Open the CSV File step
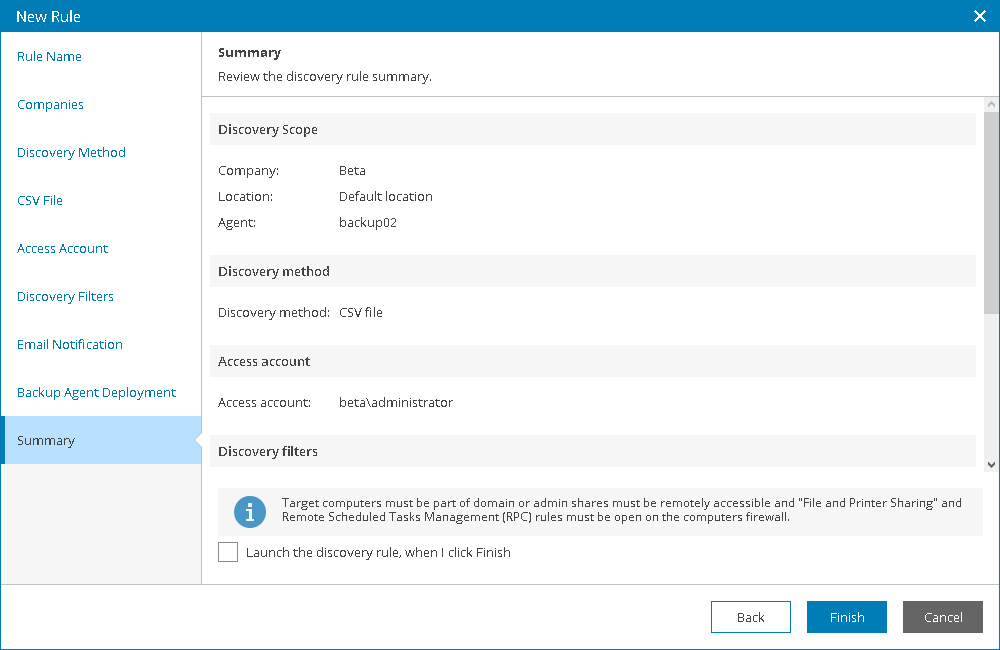The image size is (1000, 650). click(x=40, y=200)
